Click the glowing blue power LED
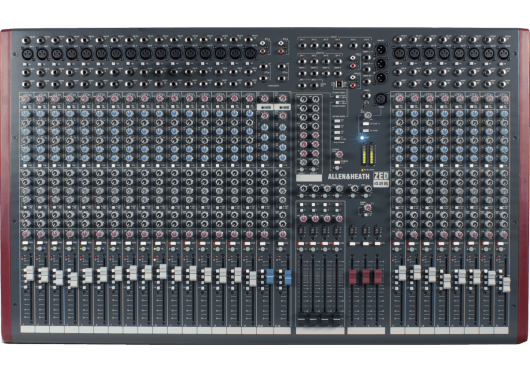Image resolution: width=530 pixels, height=371 pixels. (x=362, y=138)
